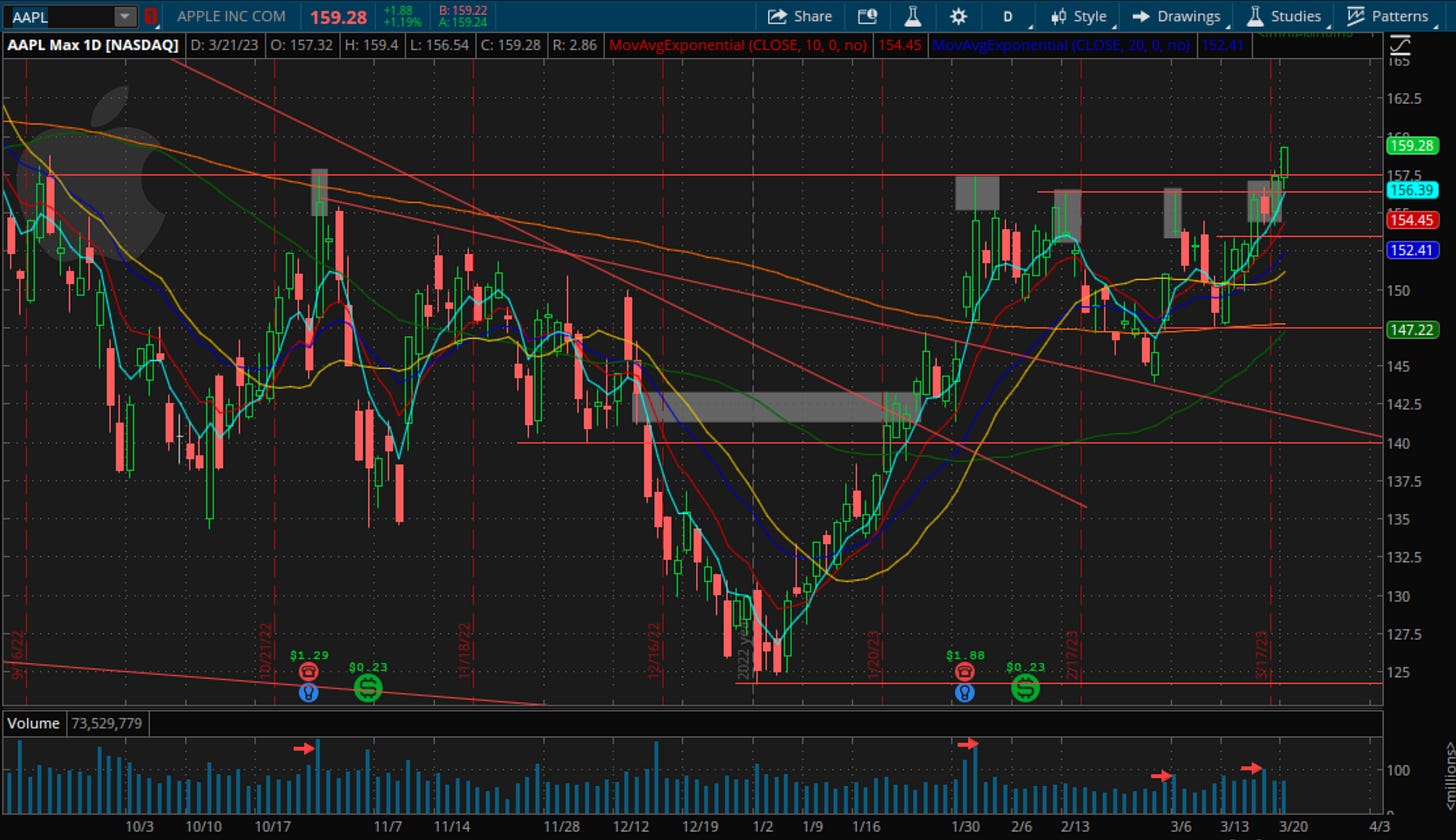Open the Drawings menu
The image size is (1456, 840).
(x=1176, y=16)
